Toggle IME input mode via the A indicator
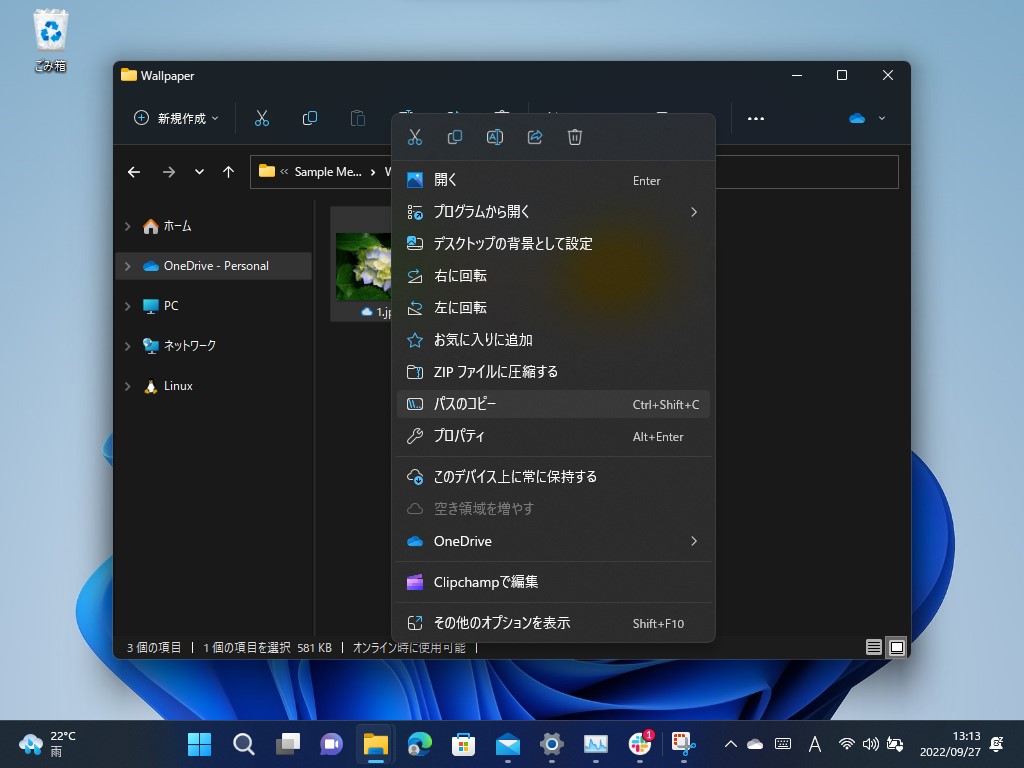Image resolution: width=1024 pixels, height=768 pixels. click(x=815, y=744)
